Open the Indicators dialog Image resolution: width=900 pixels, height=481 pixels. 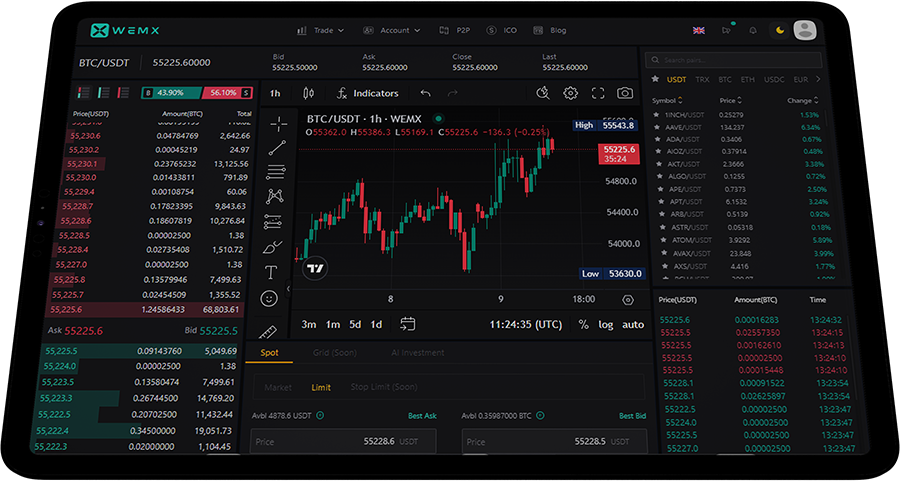pos(367,93)
